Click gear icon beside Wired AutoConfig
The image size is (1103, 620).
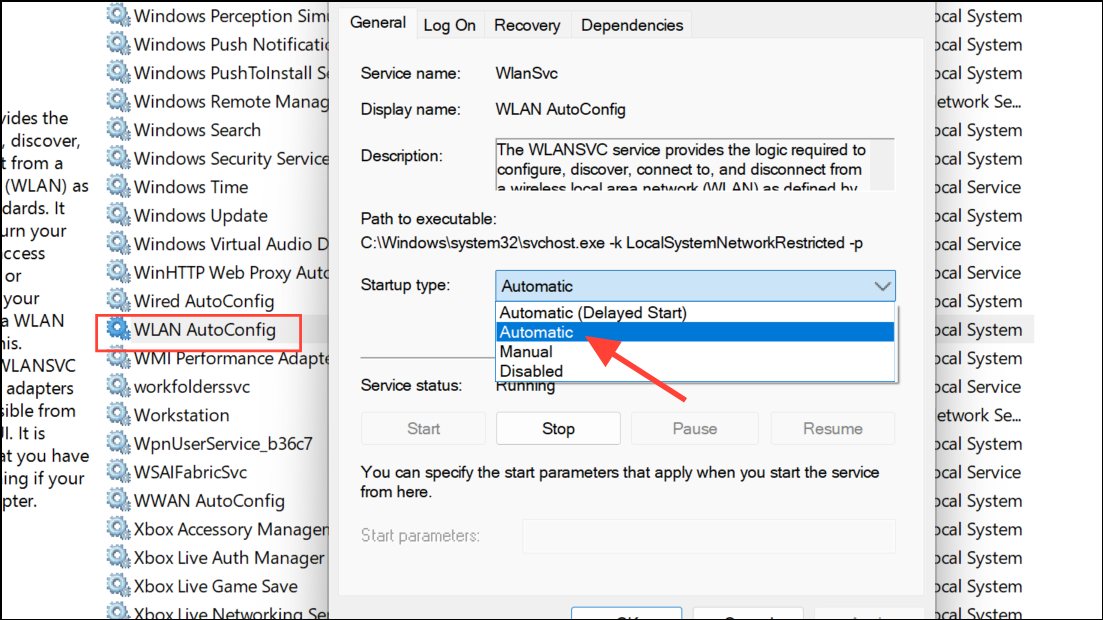coord(118,300)
